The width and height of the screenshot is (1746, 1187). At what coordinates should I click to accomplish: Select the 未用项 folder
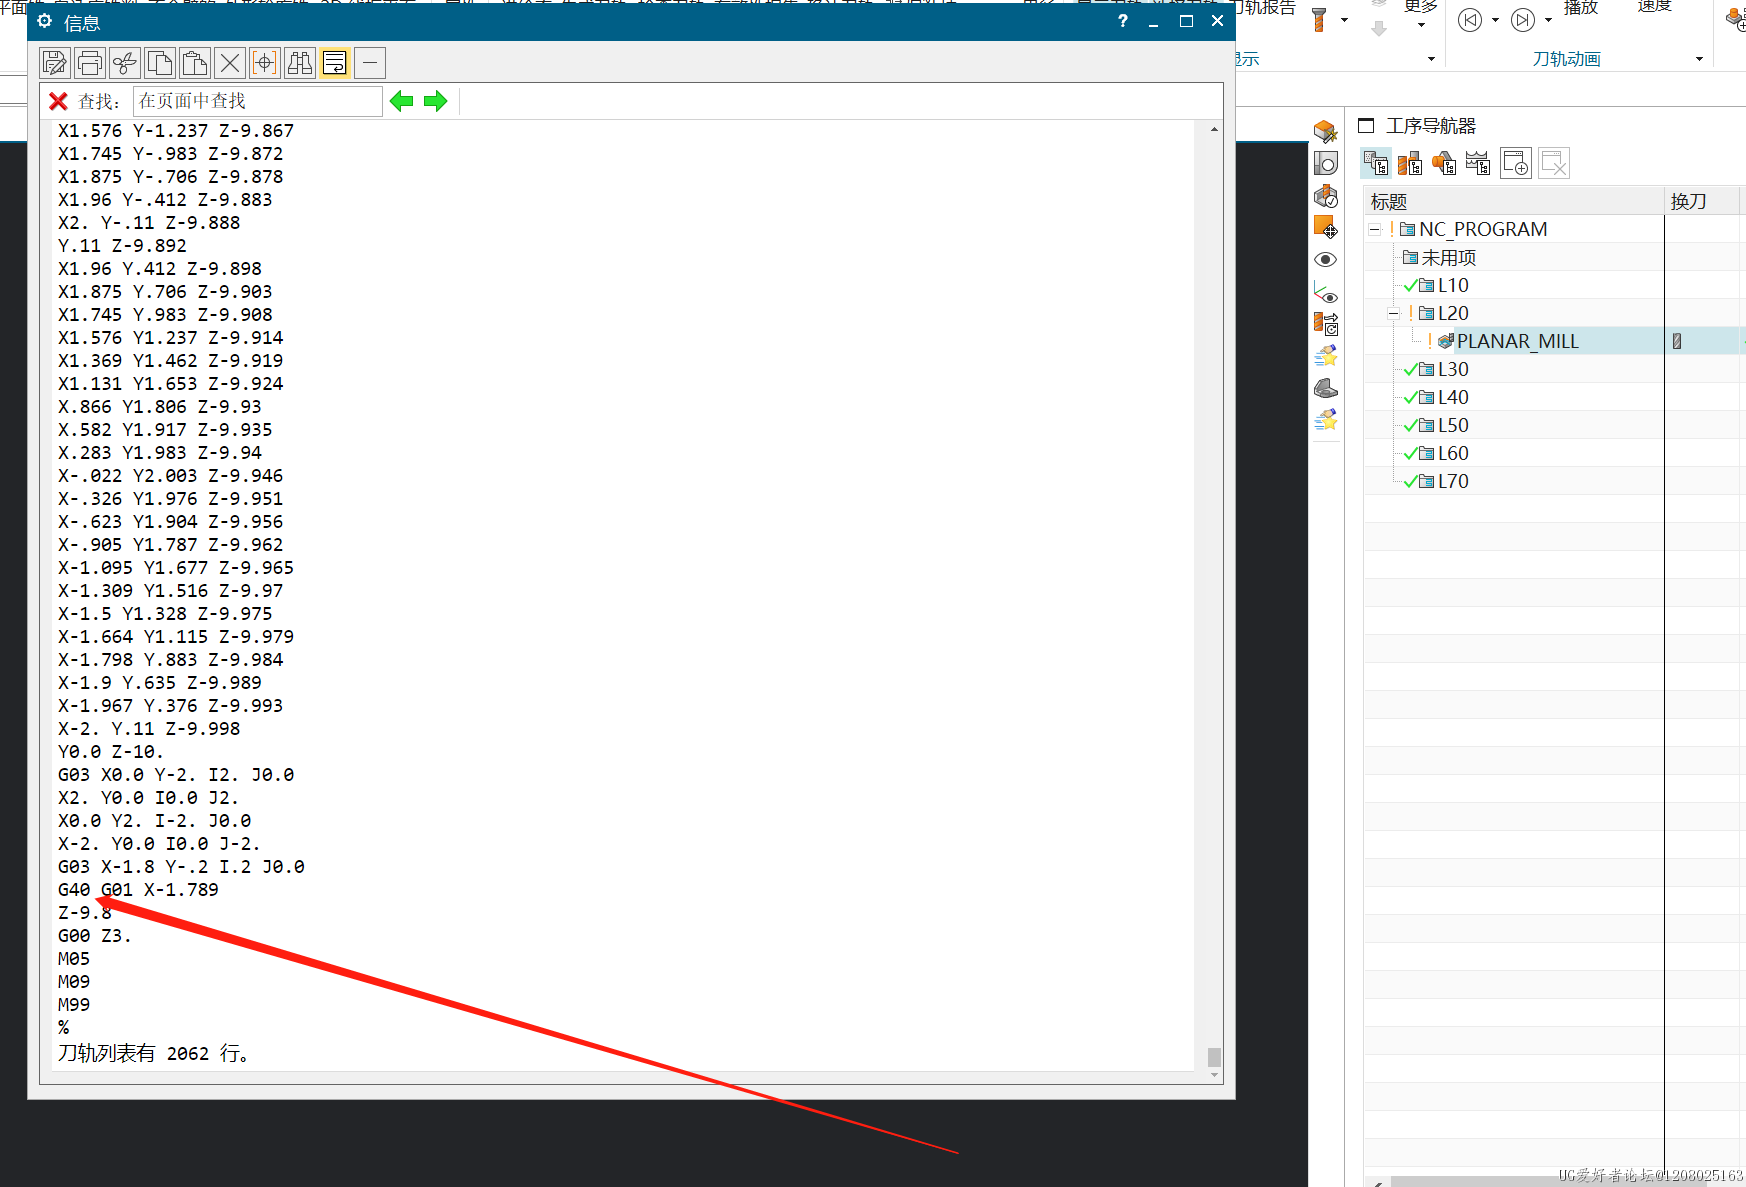[1439, 258]
